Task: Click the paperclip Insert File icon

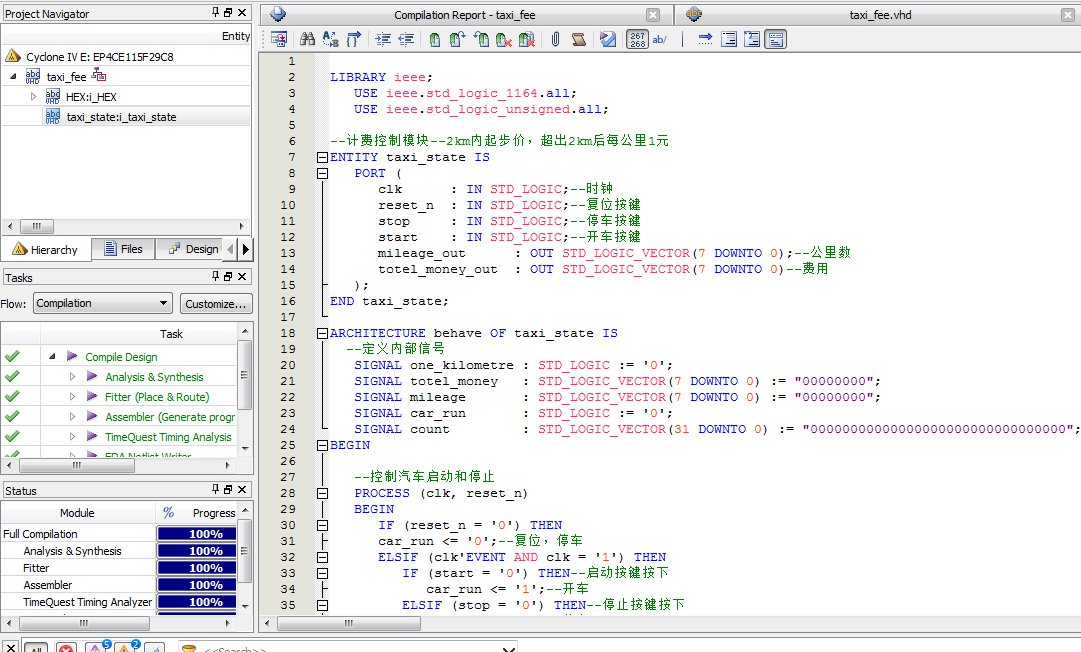Action: [555, 39]
